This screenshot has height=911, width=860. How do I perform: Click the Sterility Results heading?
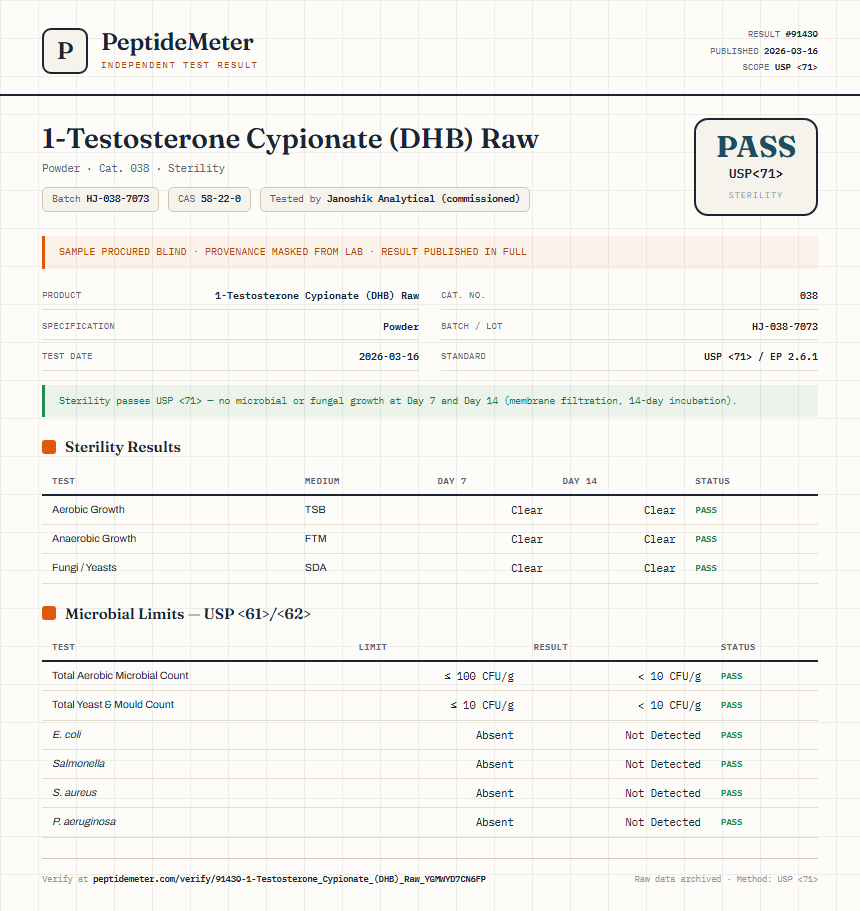pos(123,447)
